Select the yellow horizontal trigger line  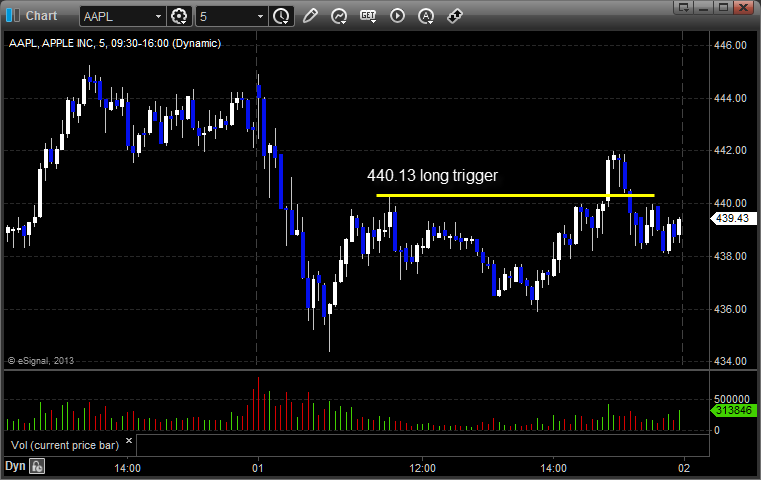[x=515, y=196]
